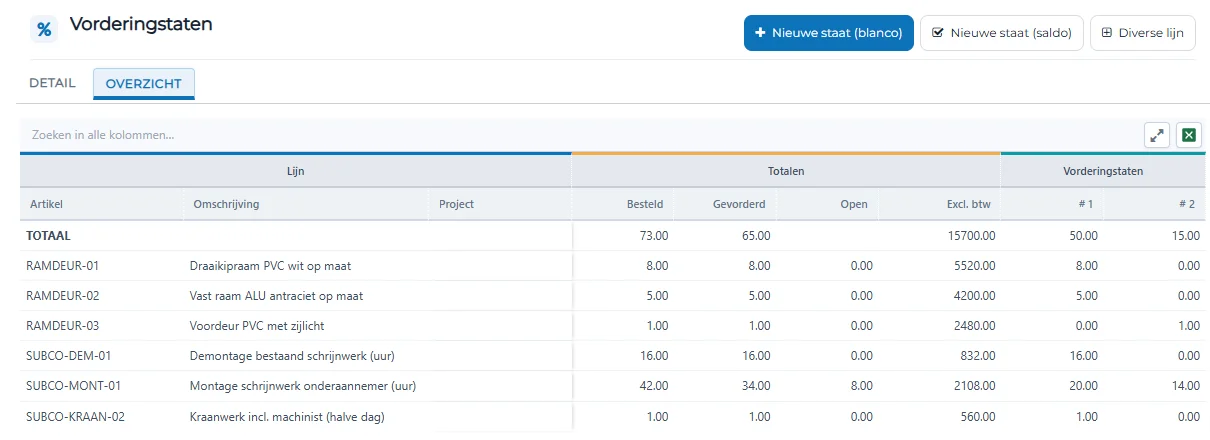Select article RAMDEUR-01
The image size is (1210, 440).
click(x=64, y=266)
